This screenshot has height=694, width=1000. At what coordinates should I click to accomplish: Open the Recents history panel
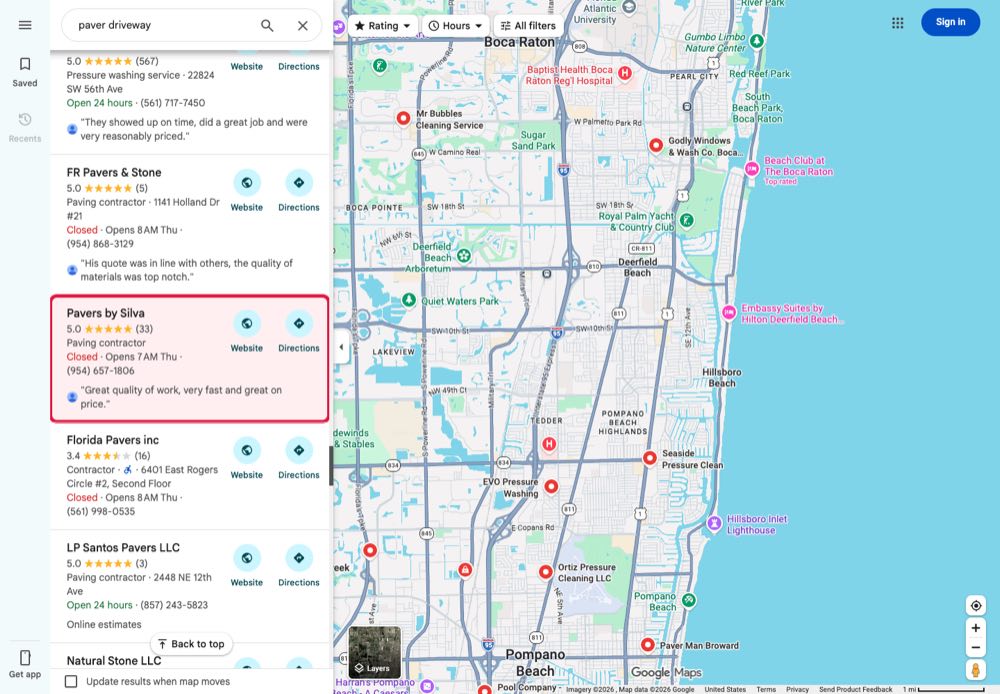(25, 127)
